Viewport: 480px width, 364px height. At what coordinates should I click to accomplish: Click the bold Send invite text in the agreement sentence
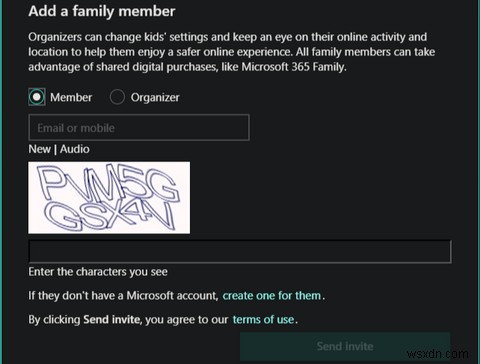pos(112,319)
